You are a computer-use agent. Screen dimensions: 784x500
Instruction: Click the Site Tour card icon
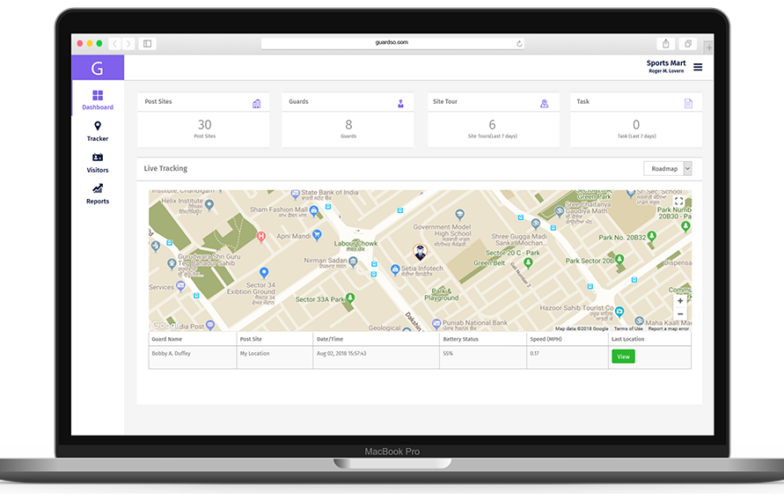(544, 104)
